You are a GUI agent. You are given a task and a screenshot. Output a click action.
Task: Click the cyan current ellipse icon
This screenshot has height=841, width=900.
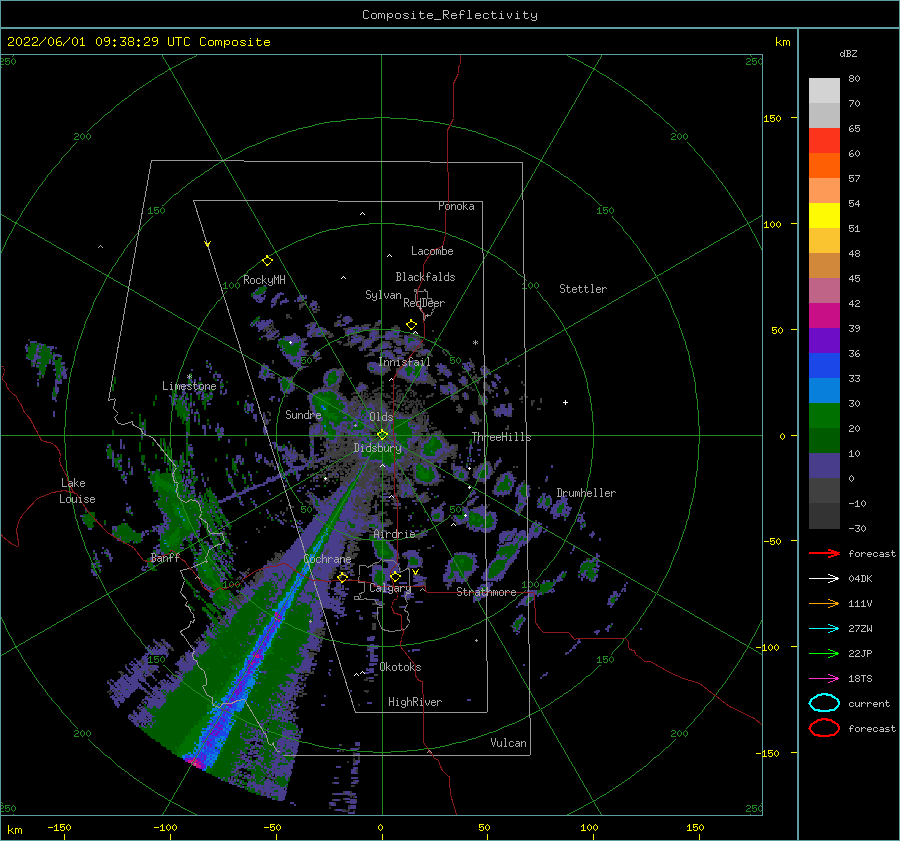824,703
